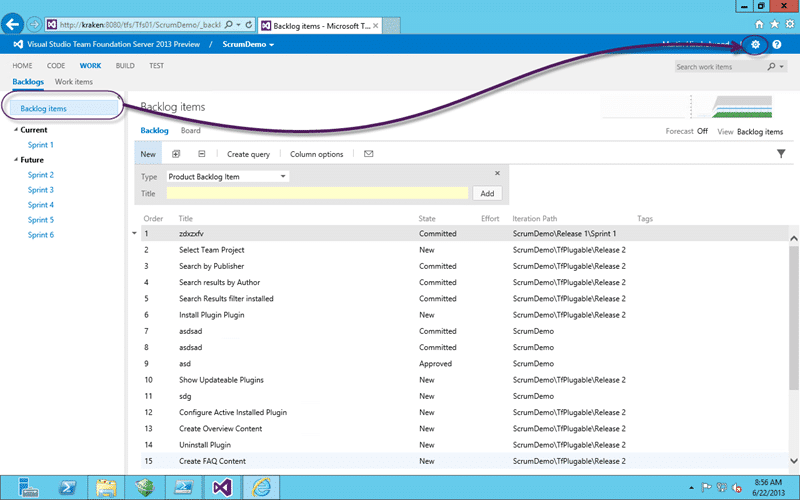The image size is (800, 500).
Task: Go back with the browser back arrow
Action: click(12, 24)
